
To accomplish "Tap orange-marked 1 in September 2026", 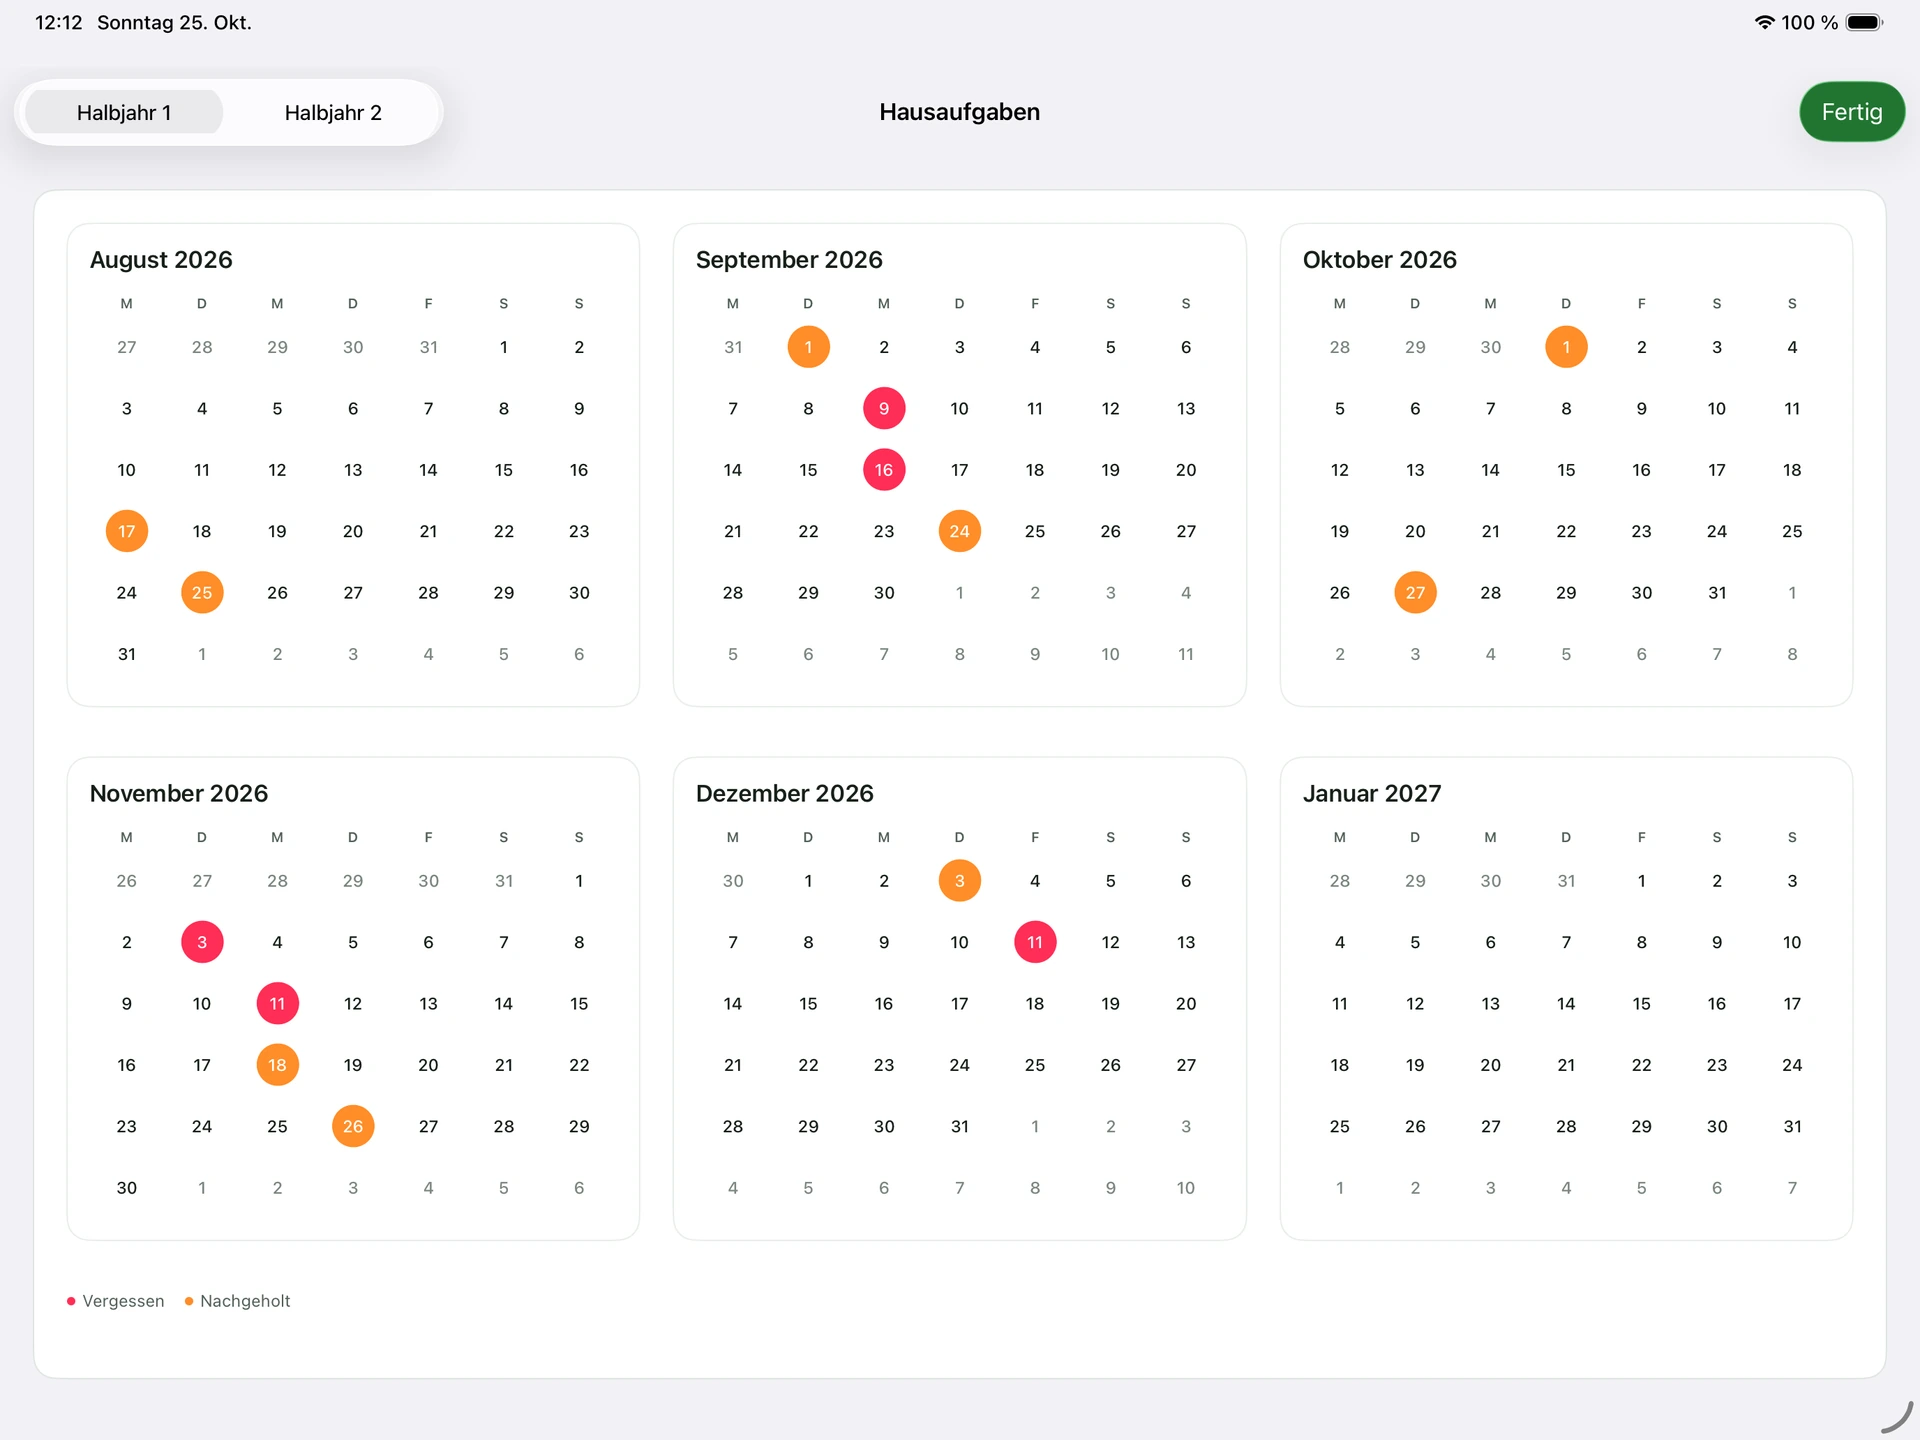I will point(808,347).
